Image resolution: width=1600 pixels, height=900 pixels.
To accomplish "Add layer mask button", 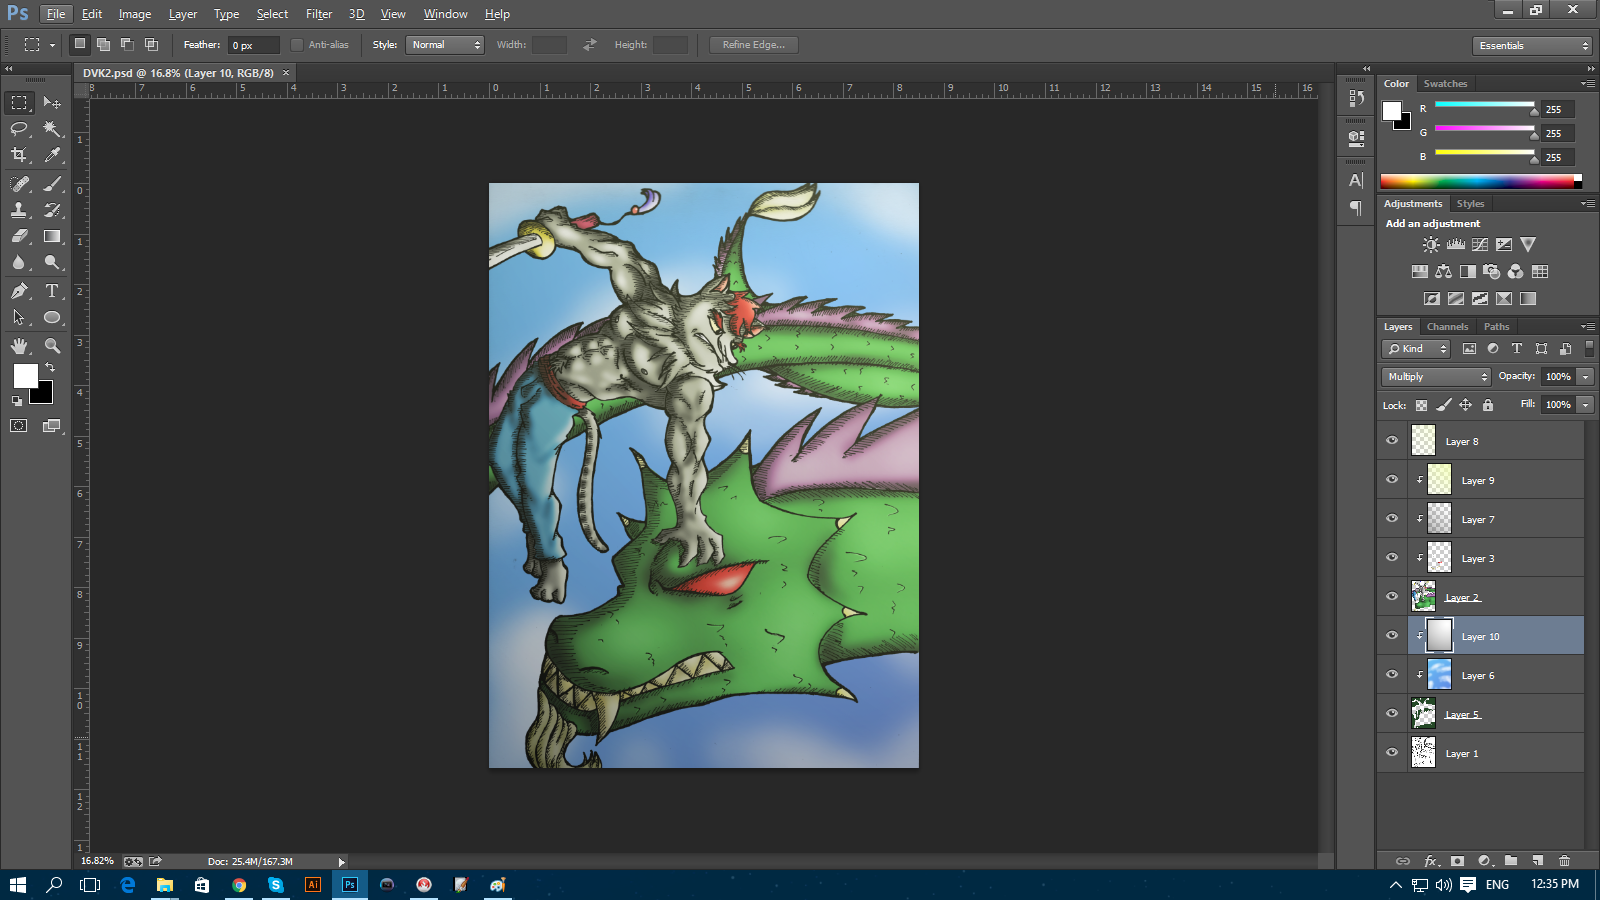I will point(1457,861).
